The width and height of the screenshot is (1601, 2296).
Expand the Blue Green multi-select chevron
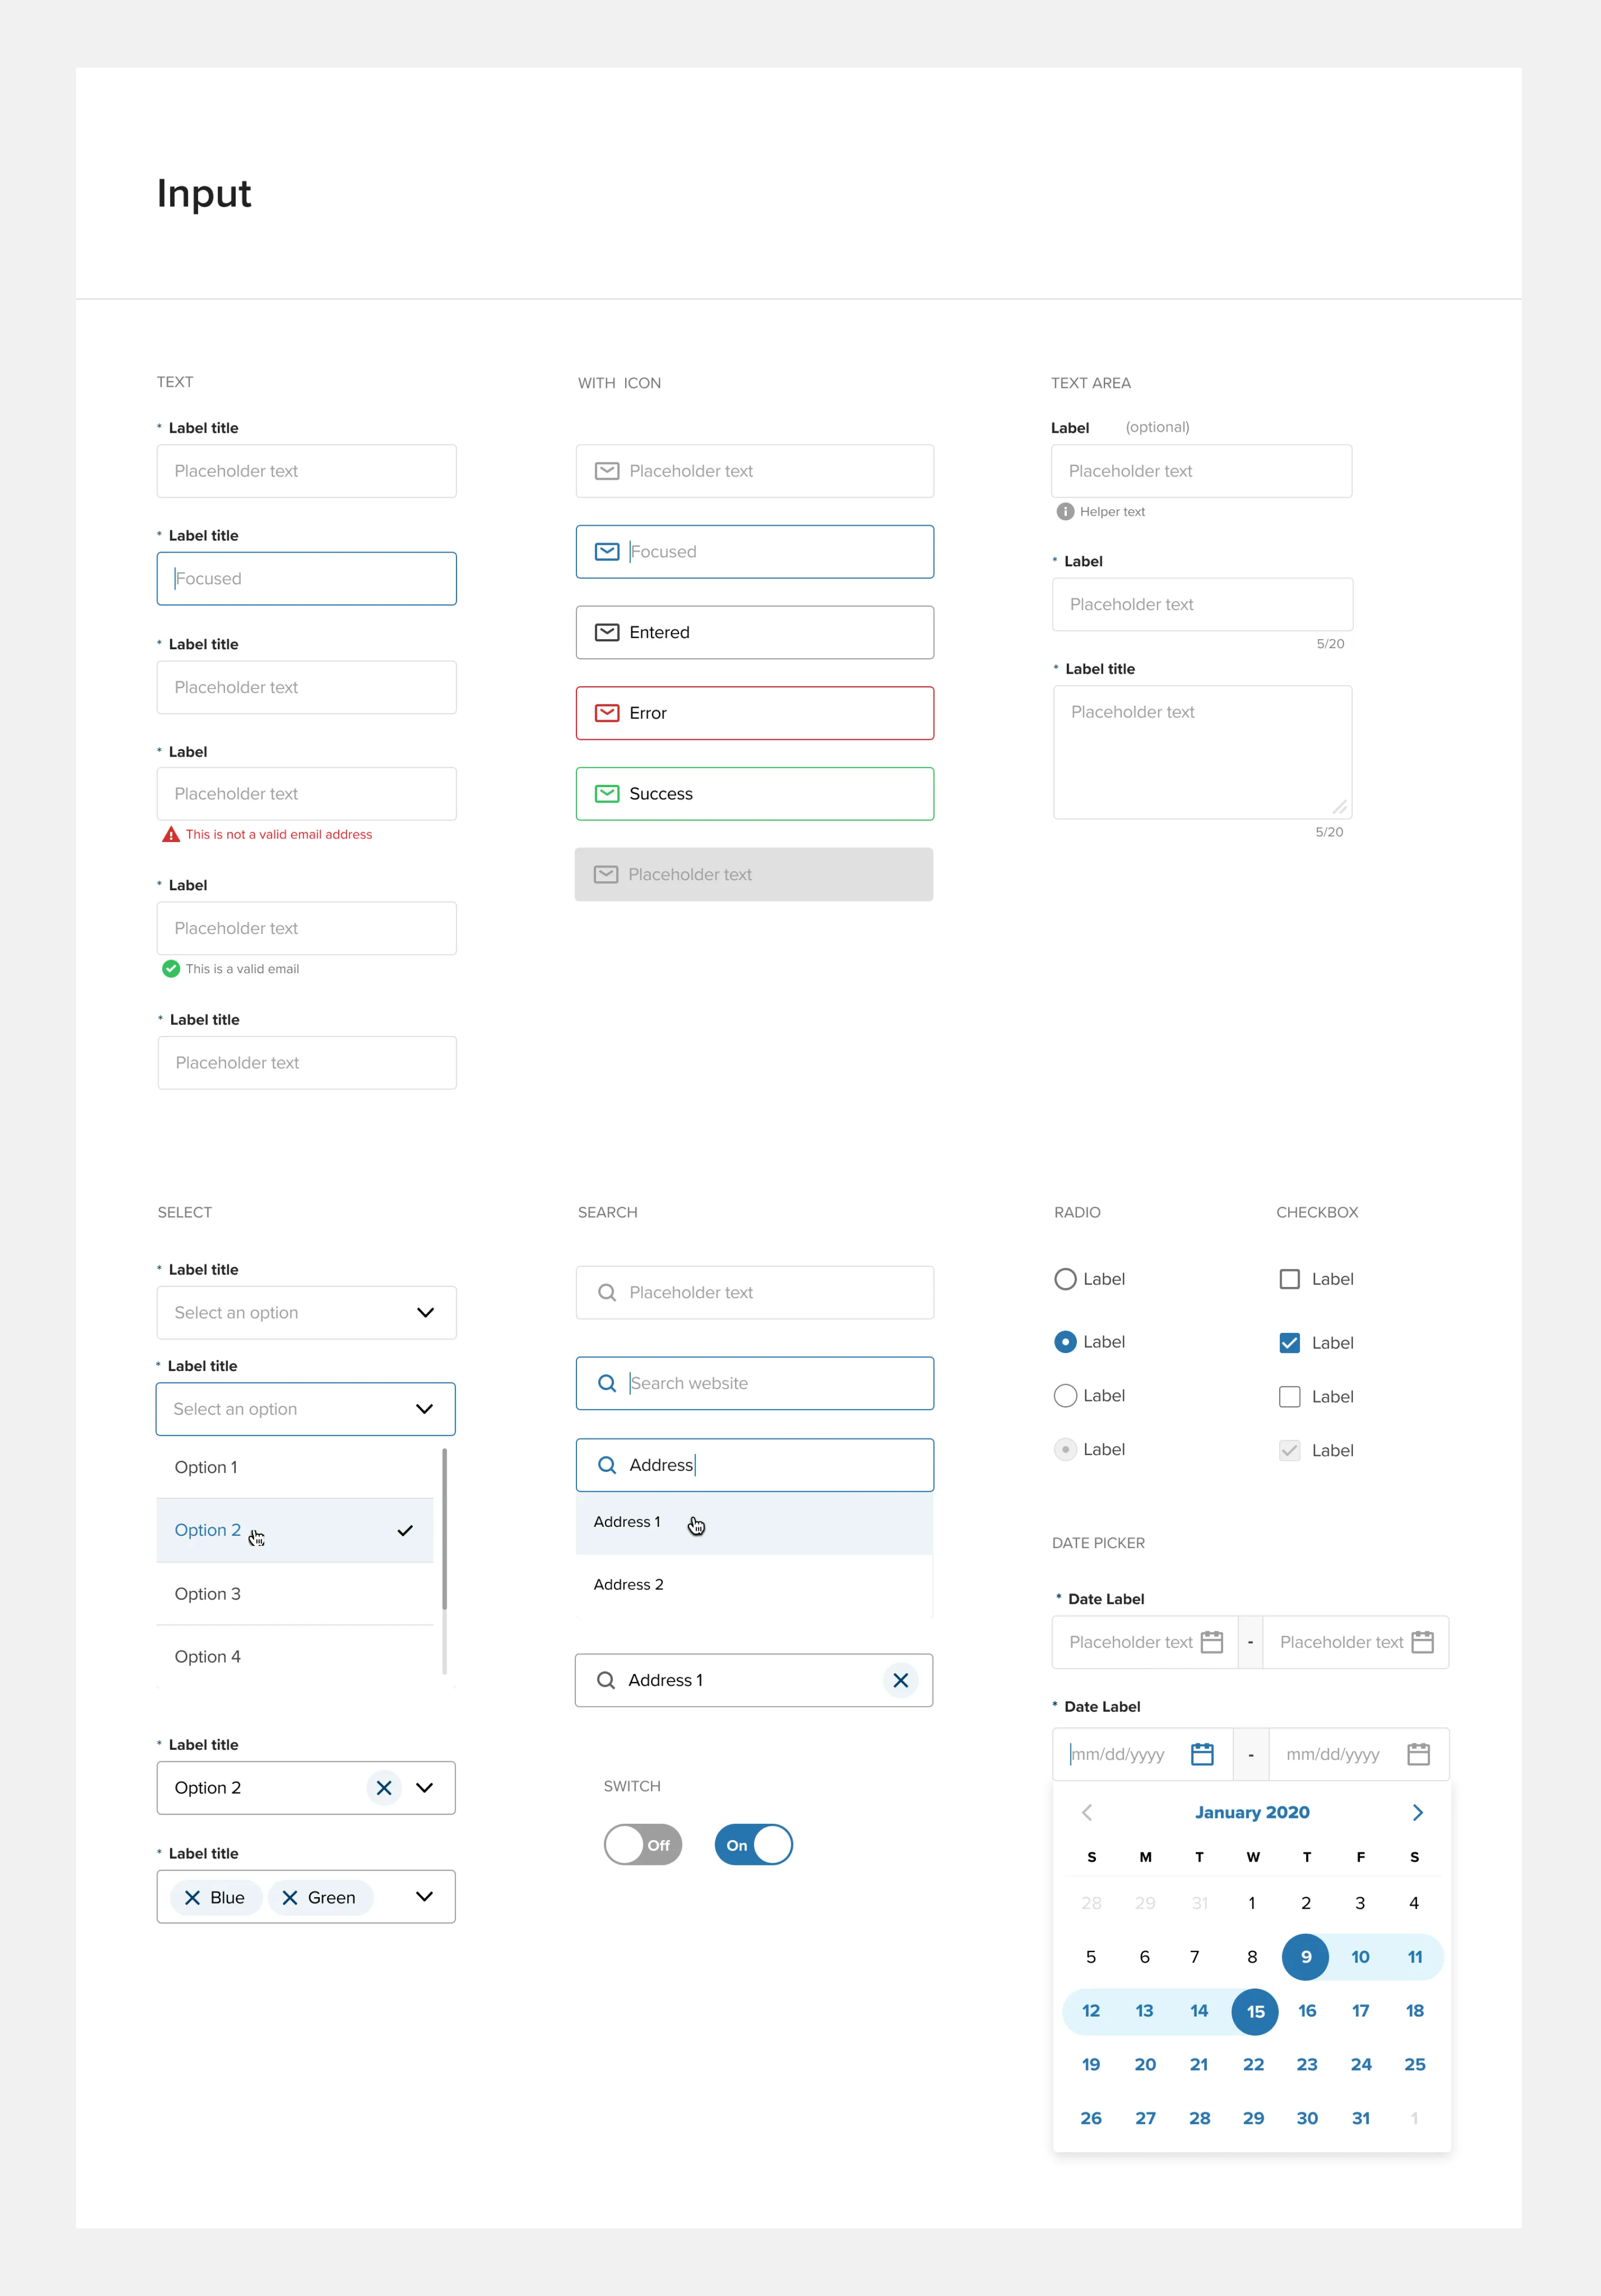[424, 1897]
